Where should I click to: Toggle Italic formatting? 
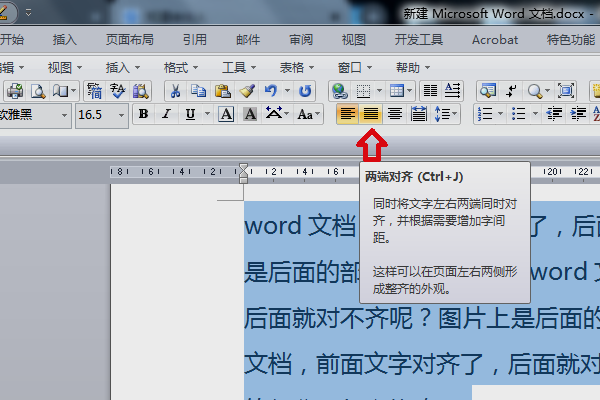[x=166, y=114]
